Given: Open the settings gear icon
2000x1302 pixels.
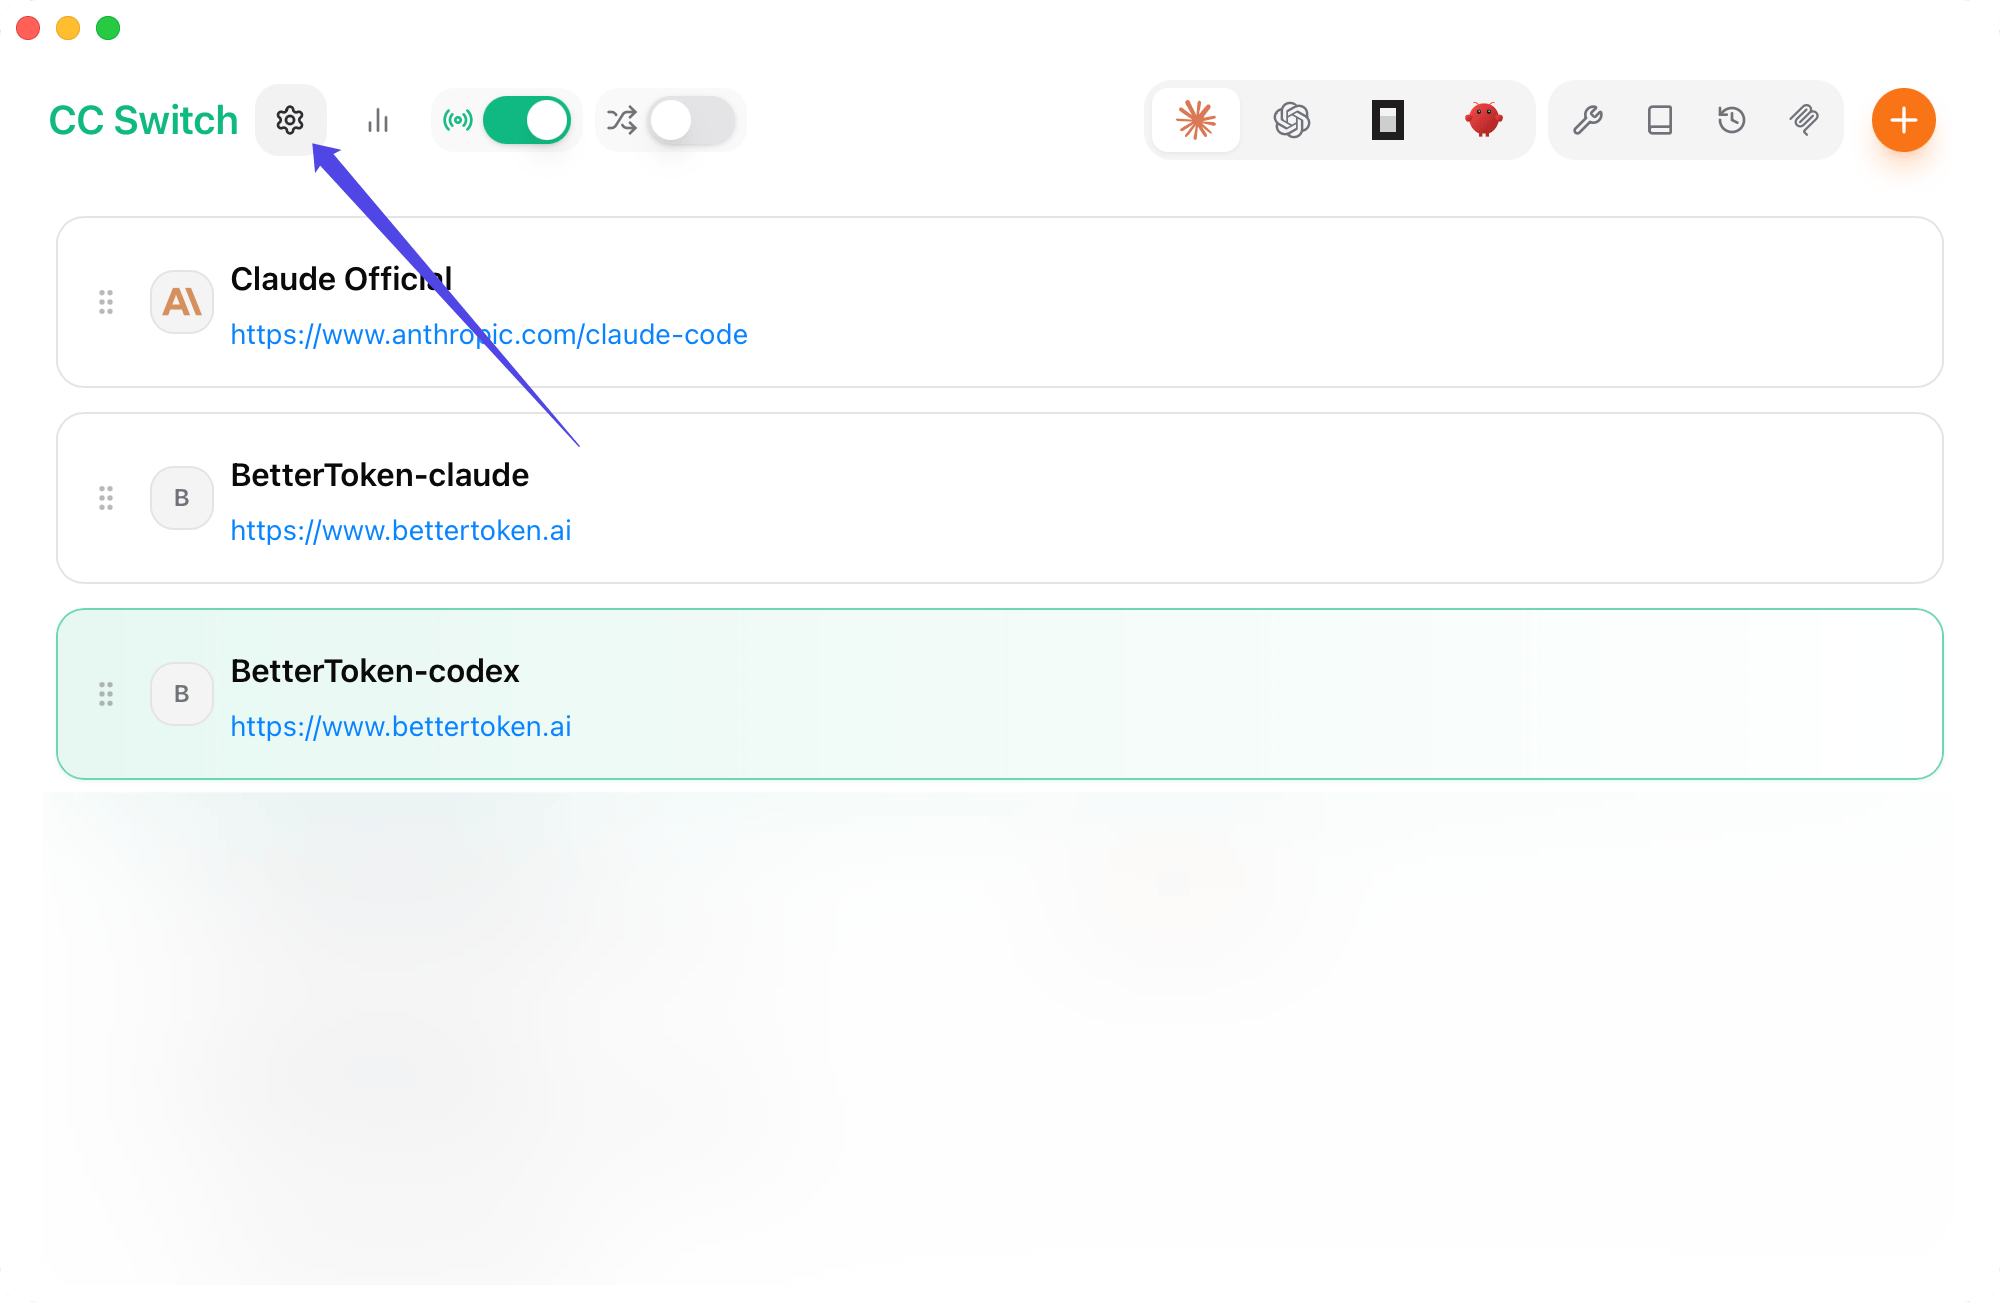Looking at the screenshot, I should (x=290, y=120).
